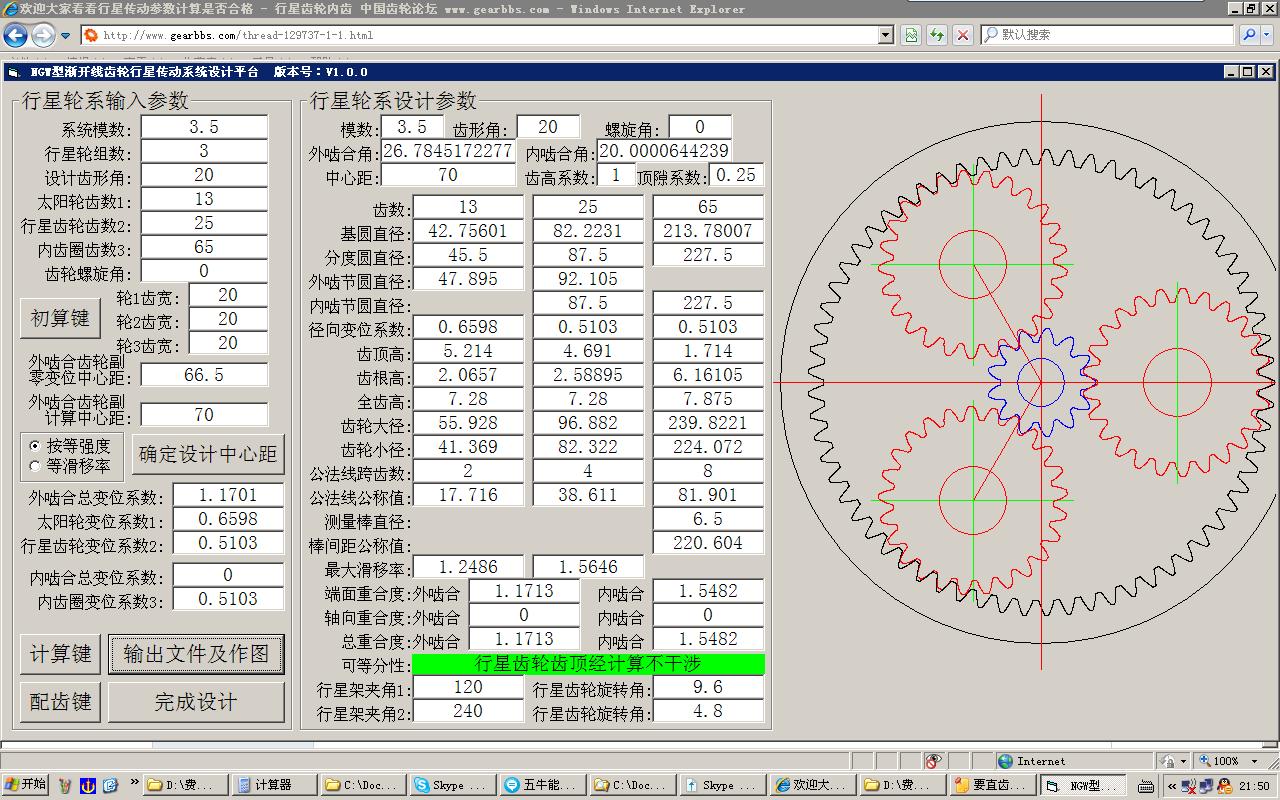Click the 棒间距公称值 value 220.604
Image resolution: width=1280 pixels, height=800 pixels.
point(708,543)
